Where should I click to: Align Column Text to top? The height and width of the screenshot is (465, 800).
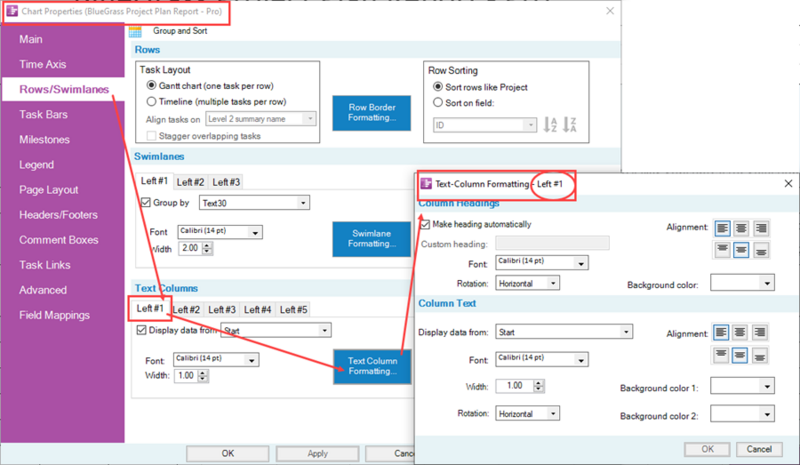pyautogui.click(x=721, y=355)
